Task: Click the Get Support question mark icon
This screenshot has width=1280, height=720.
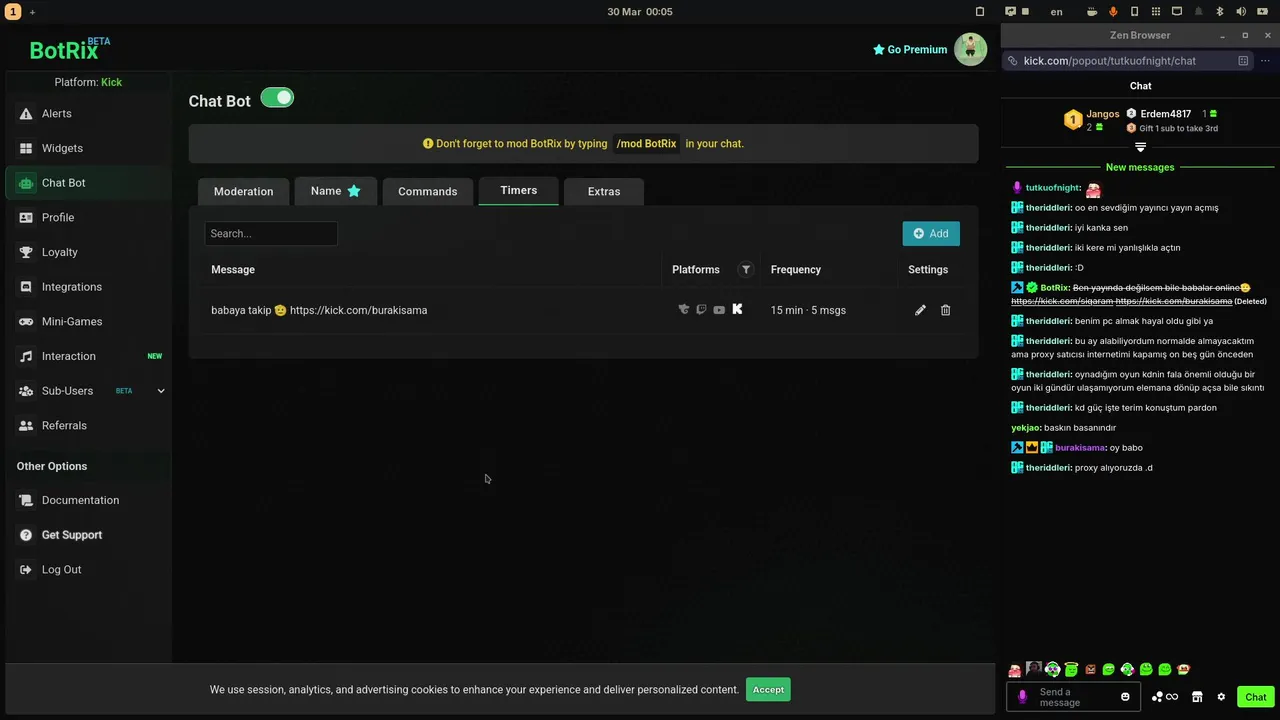Action: pyautogui.click(x=26, y=535)
